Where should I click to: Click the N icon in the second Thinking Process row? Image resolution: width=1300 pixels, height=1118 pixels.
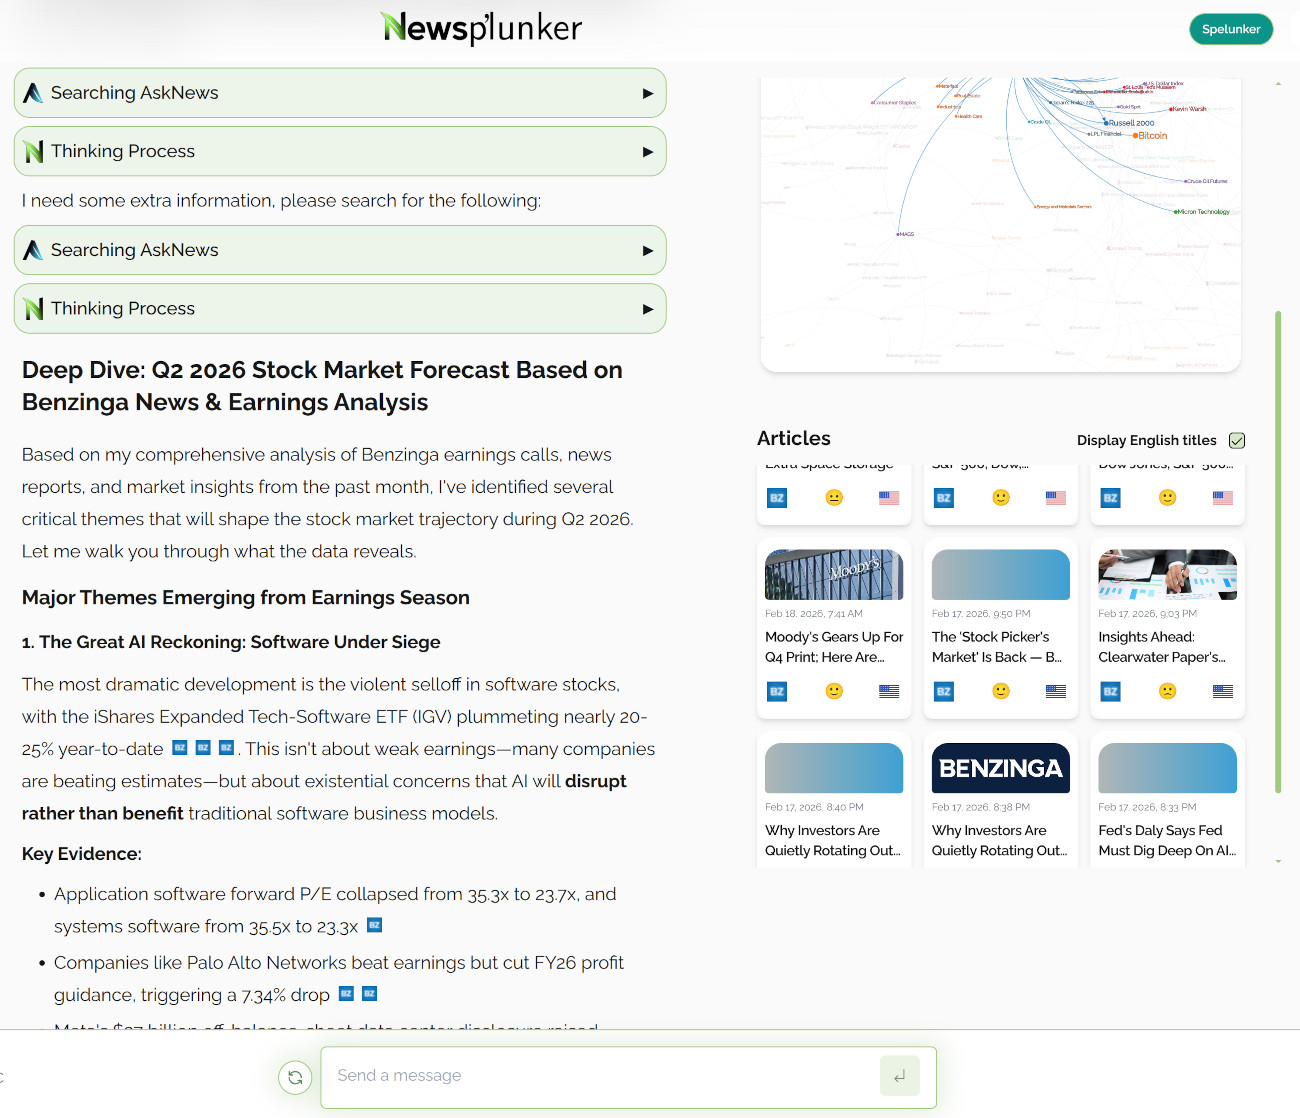[33, 309]
